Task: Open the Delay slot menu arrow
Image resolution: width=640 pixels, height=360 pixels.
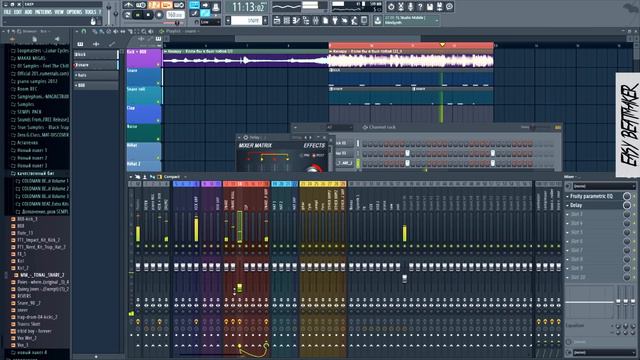Action: coord(567,205)
